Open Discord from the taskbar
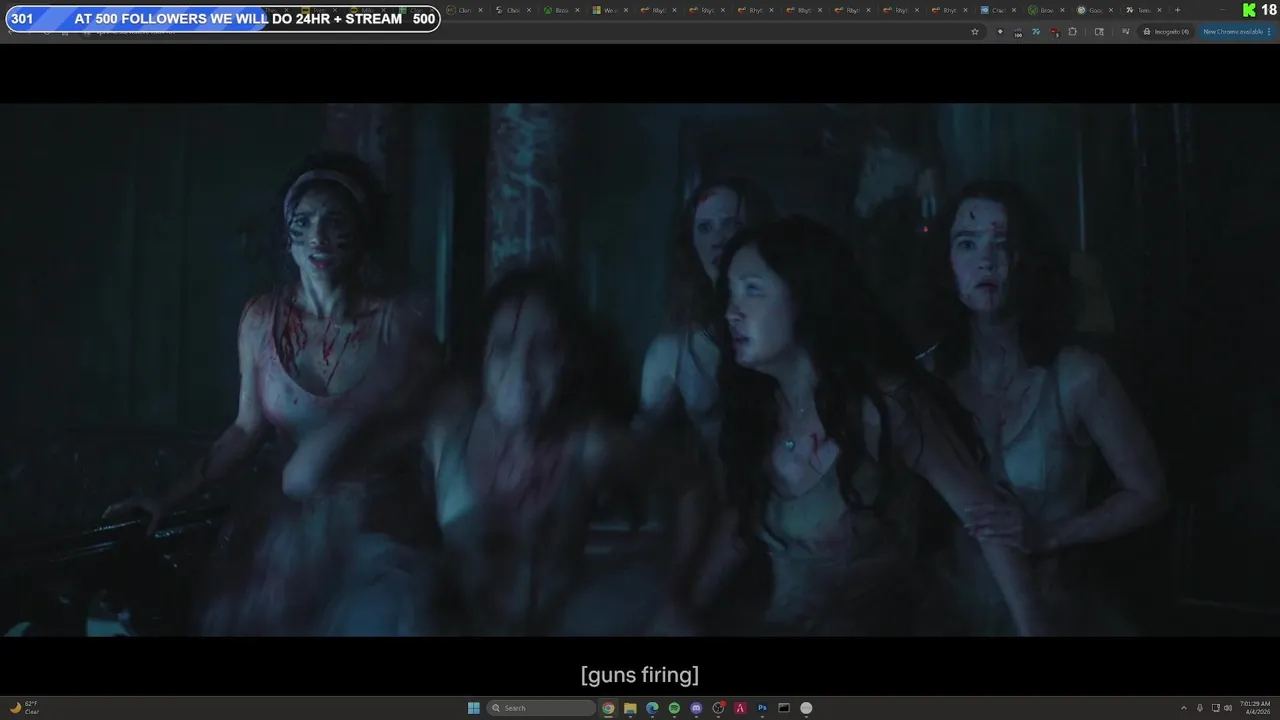The width and height of the screenshot is (1280, 720). pos(696,708)
